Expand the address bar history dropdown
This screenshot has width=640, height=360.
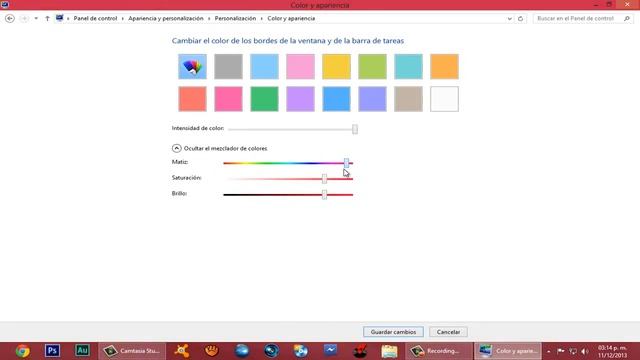509,18
